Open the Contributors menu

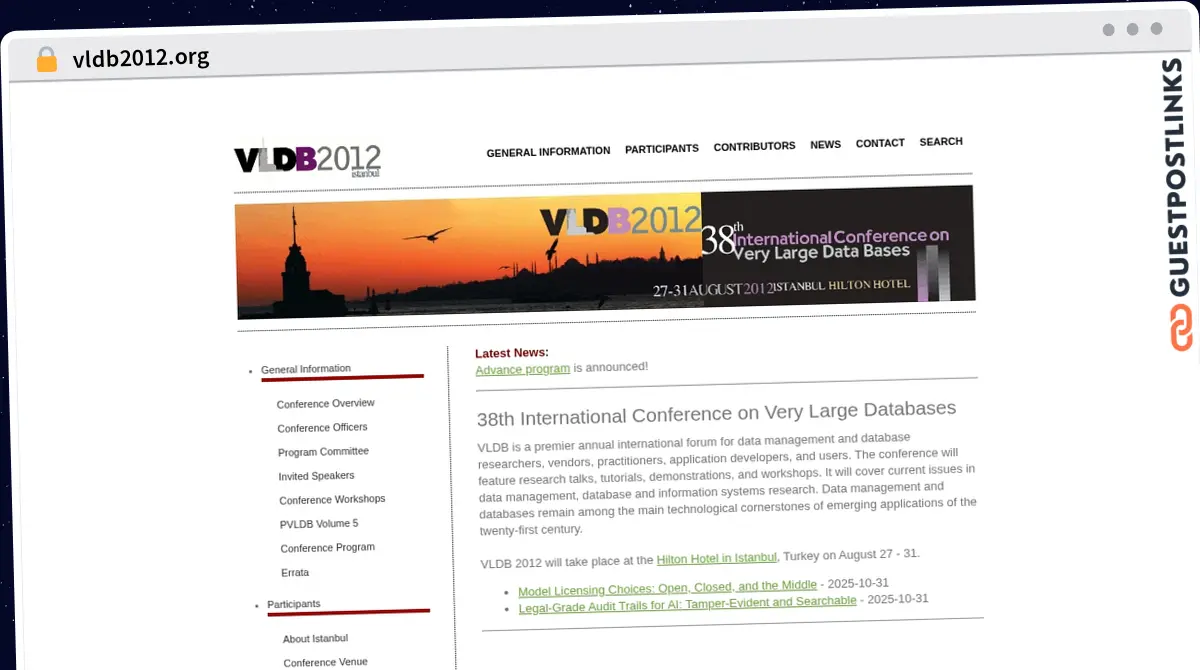click(x=754, y=146)
